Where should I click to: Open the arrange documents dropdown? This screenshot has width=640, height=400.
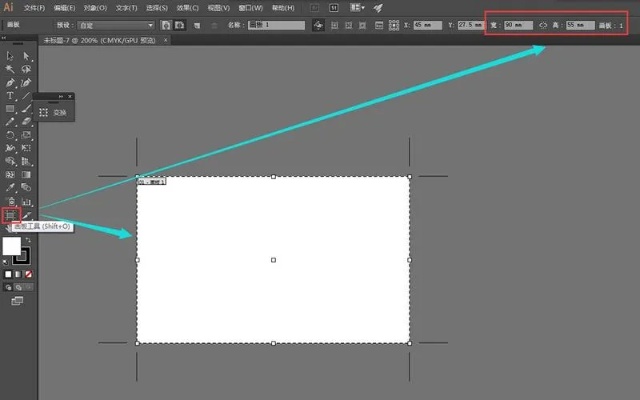coord(357,8)
